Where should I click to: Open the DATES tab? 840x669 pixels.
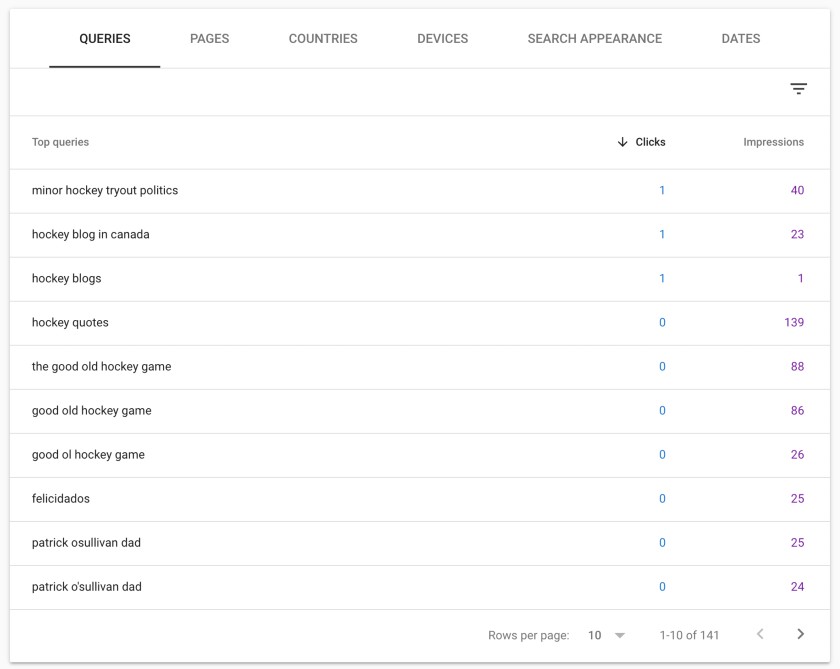740,38
